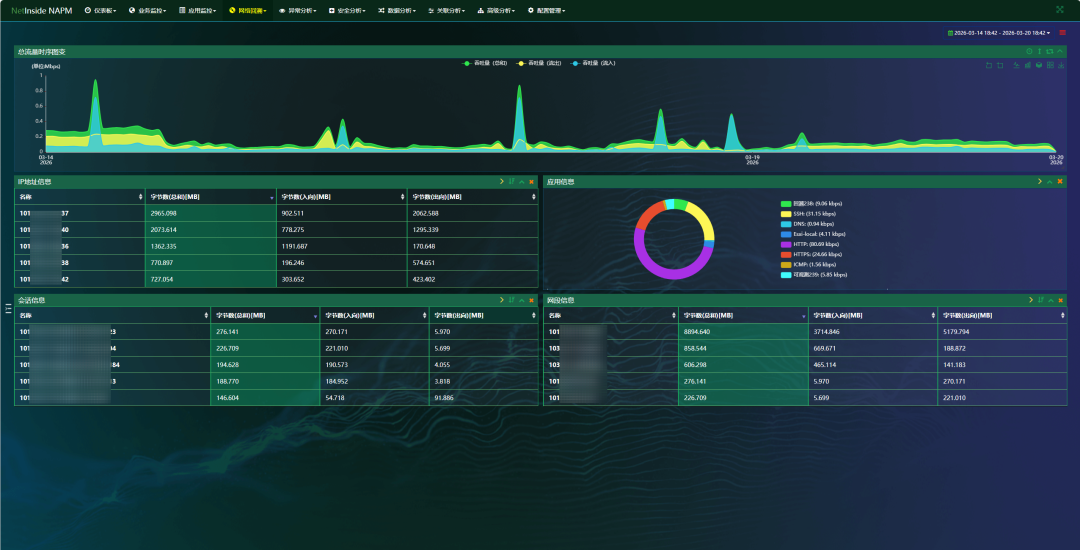The image size is (1080, 550).
Task: Collapse the 应用信息 panel using its chevron
Action: 1050,182
